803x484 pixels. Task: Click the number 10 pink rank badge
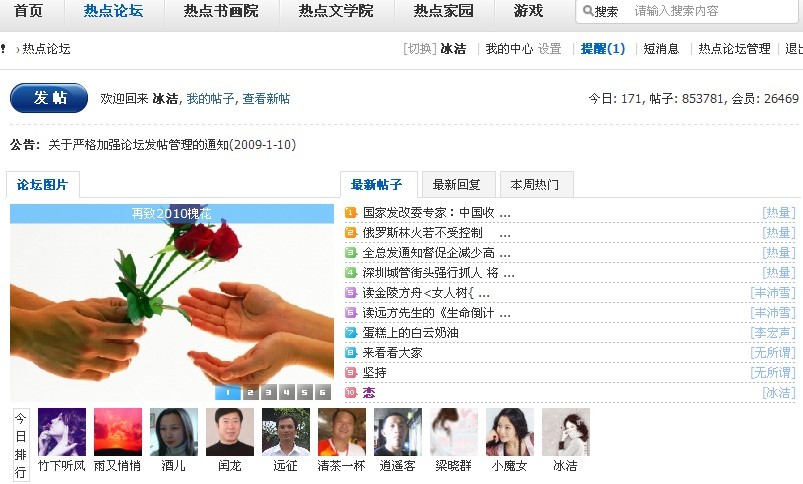click(350, 392)
